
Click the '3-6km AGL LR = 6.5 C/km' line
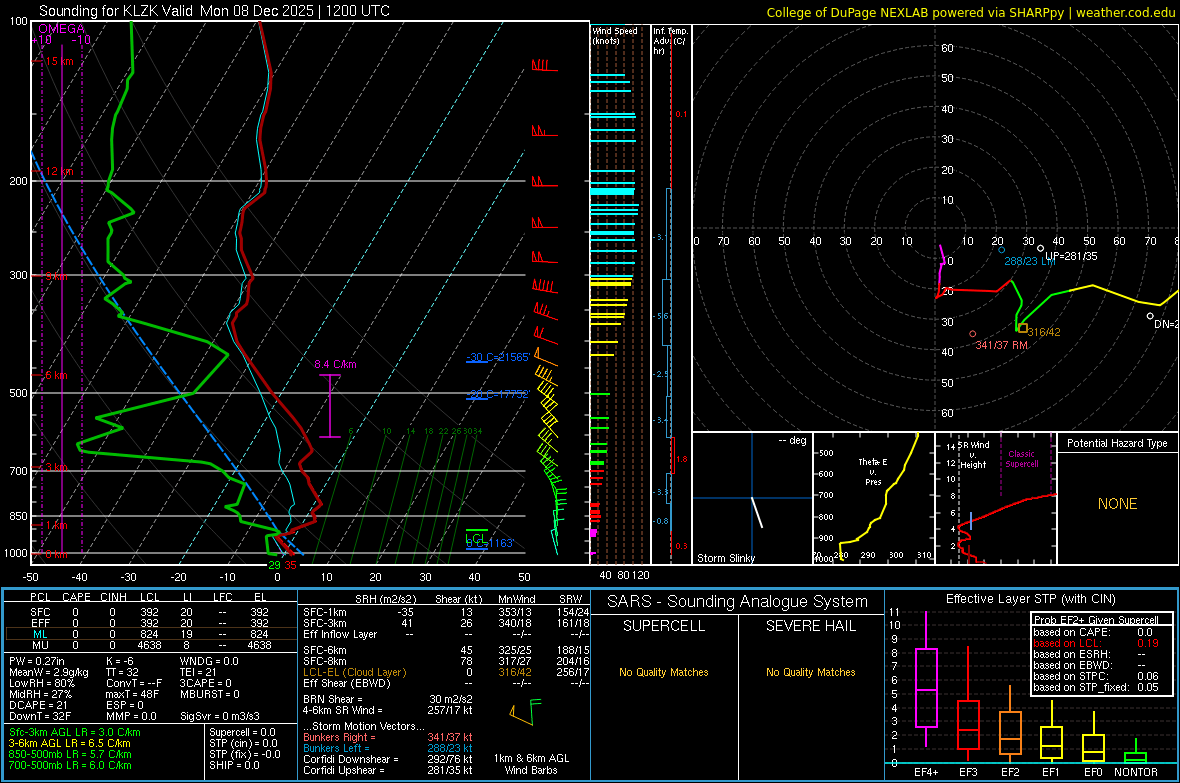tap(69, 743)
